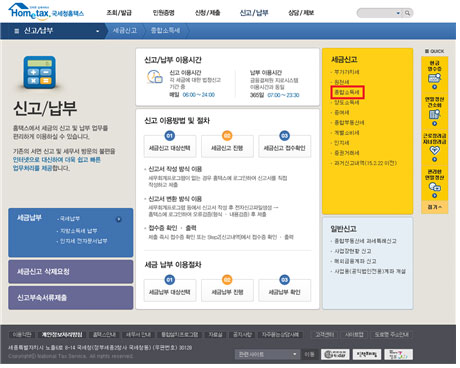Open the 상담/제보 top menu
Screen dimensions: 460x368
point(301,13)
